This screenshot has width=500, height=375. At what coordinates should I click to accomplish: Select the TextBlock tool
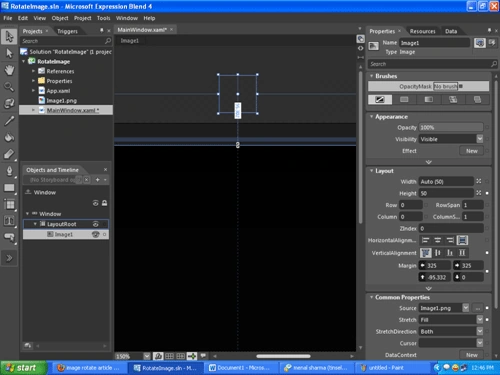(9, 221)
